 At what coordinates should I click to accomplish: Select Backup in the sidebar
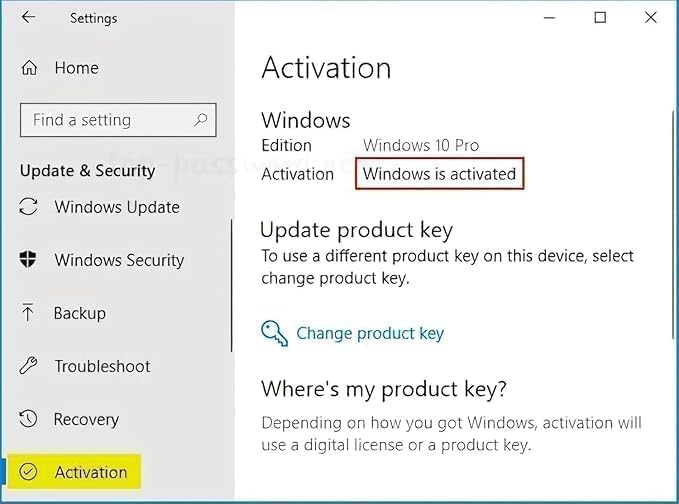80,313
